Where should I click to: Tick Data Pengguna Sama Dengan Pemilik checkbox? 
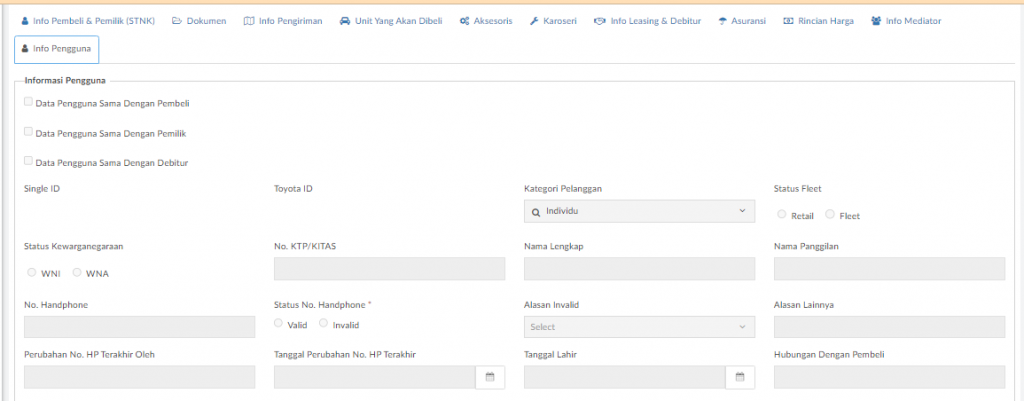point(28,132)
